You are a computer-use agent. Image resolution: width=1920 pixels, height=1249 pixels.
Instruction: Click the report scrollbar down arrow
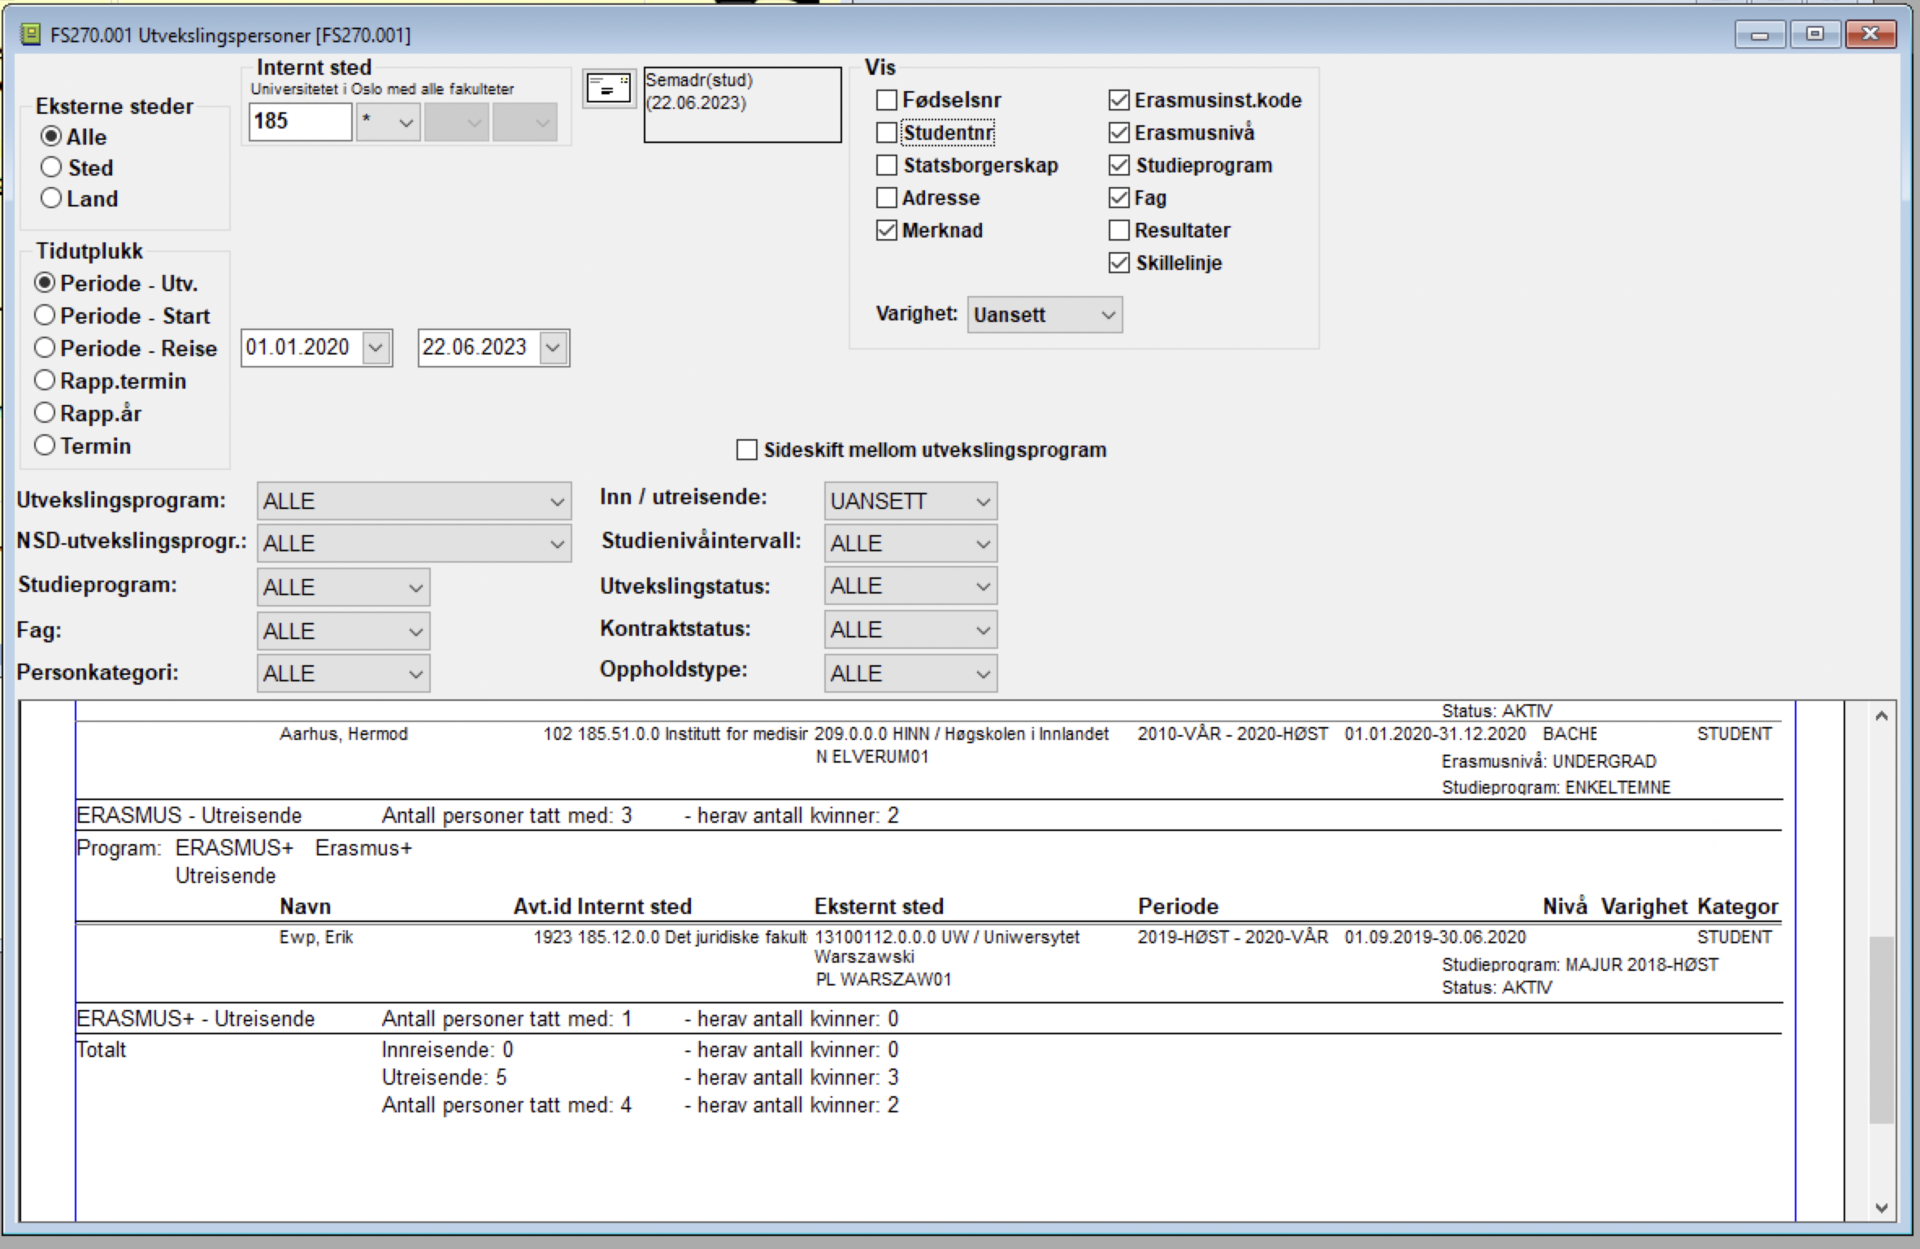click(1881, 1207)
